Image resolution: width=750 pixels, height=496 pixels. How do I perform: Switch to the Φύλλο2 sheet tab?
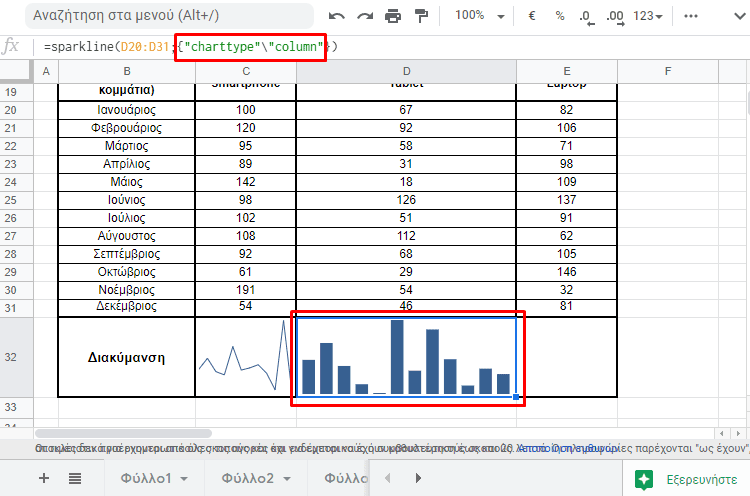point(247,478)
